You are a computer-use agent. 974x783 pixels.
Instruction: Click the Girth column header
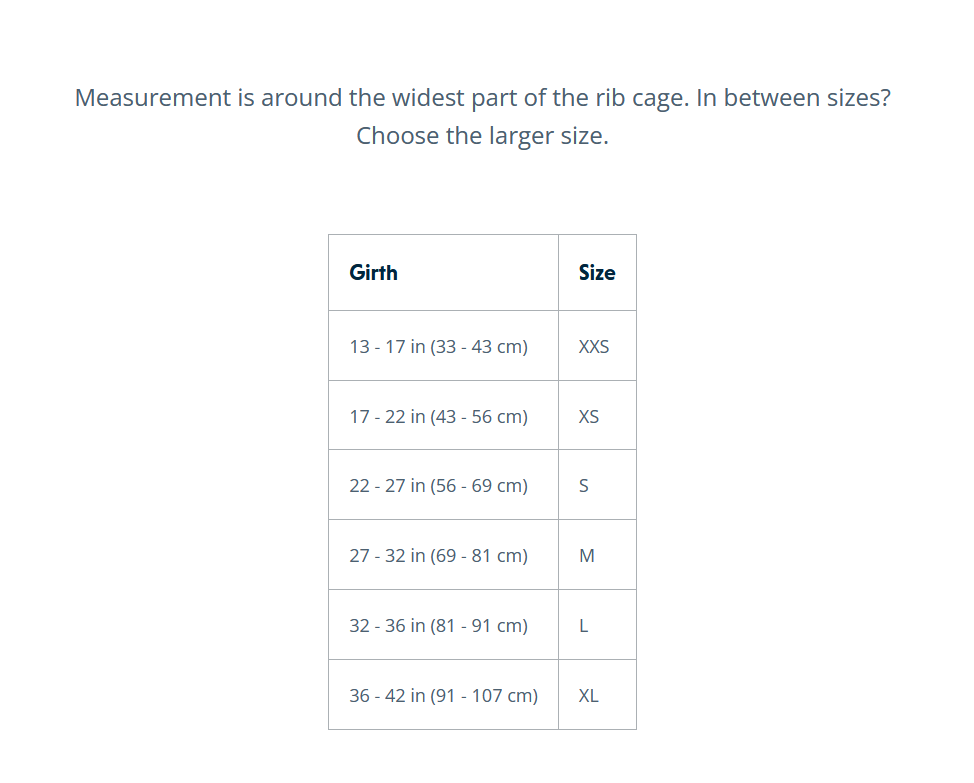pyautogui.click(x=443, y=273)
